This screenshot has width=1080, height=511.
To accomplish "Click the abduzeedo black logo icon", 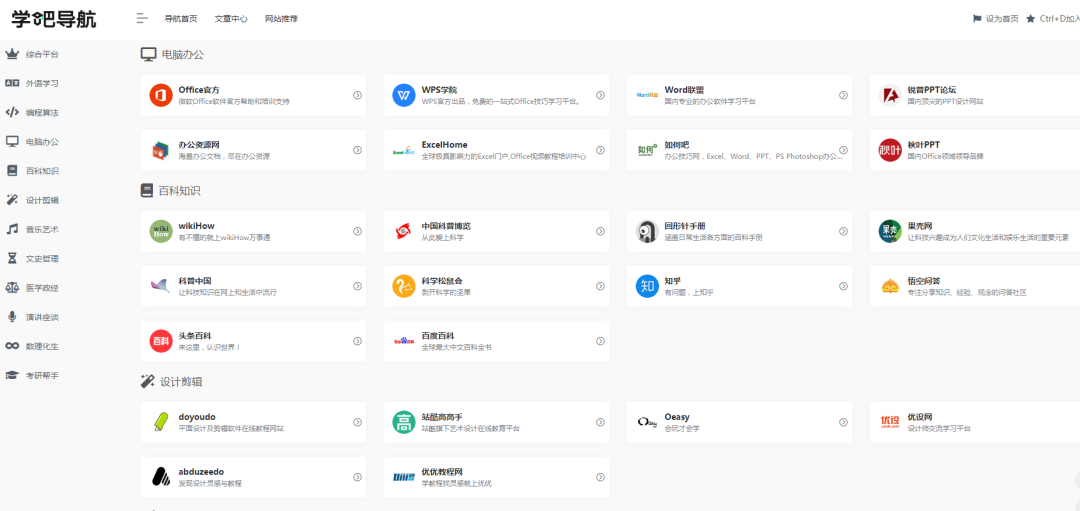I will click(160, 477).
